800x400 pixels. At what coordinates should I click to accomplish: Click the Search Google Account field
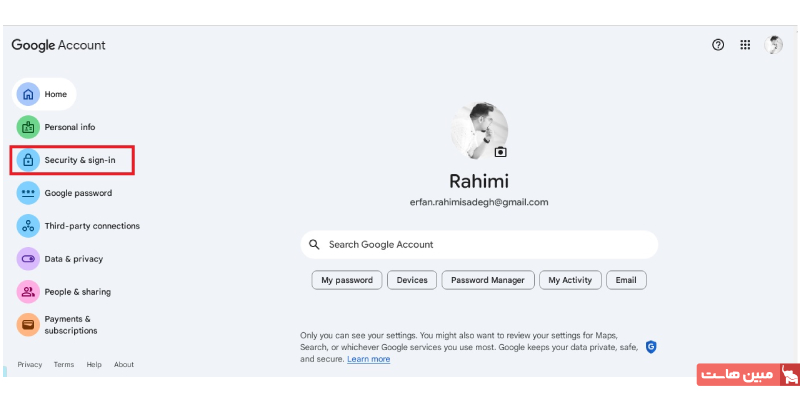pos(480,244)
